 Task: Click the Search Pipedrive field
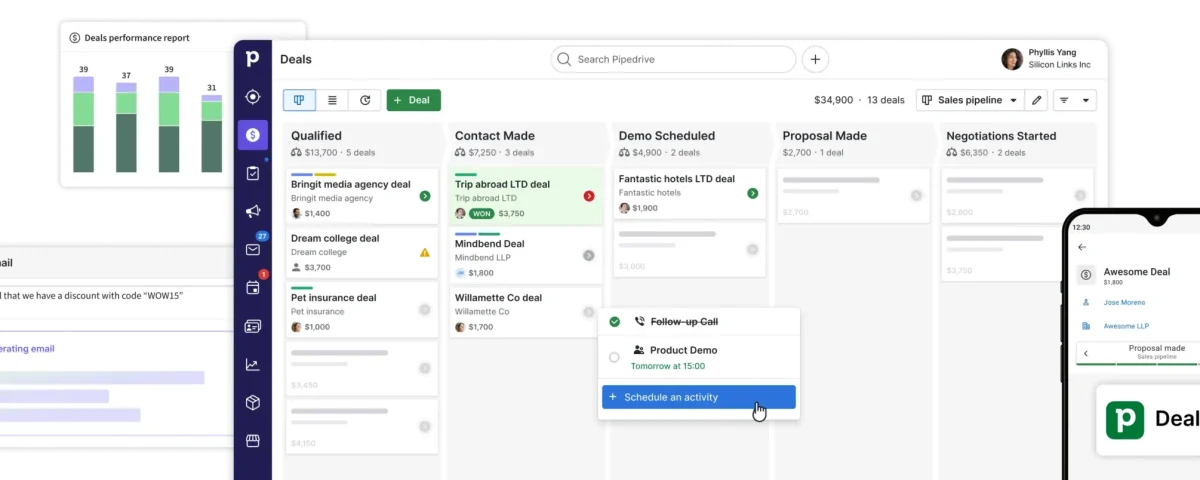click(673, 59)
